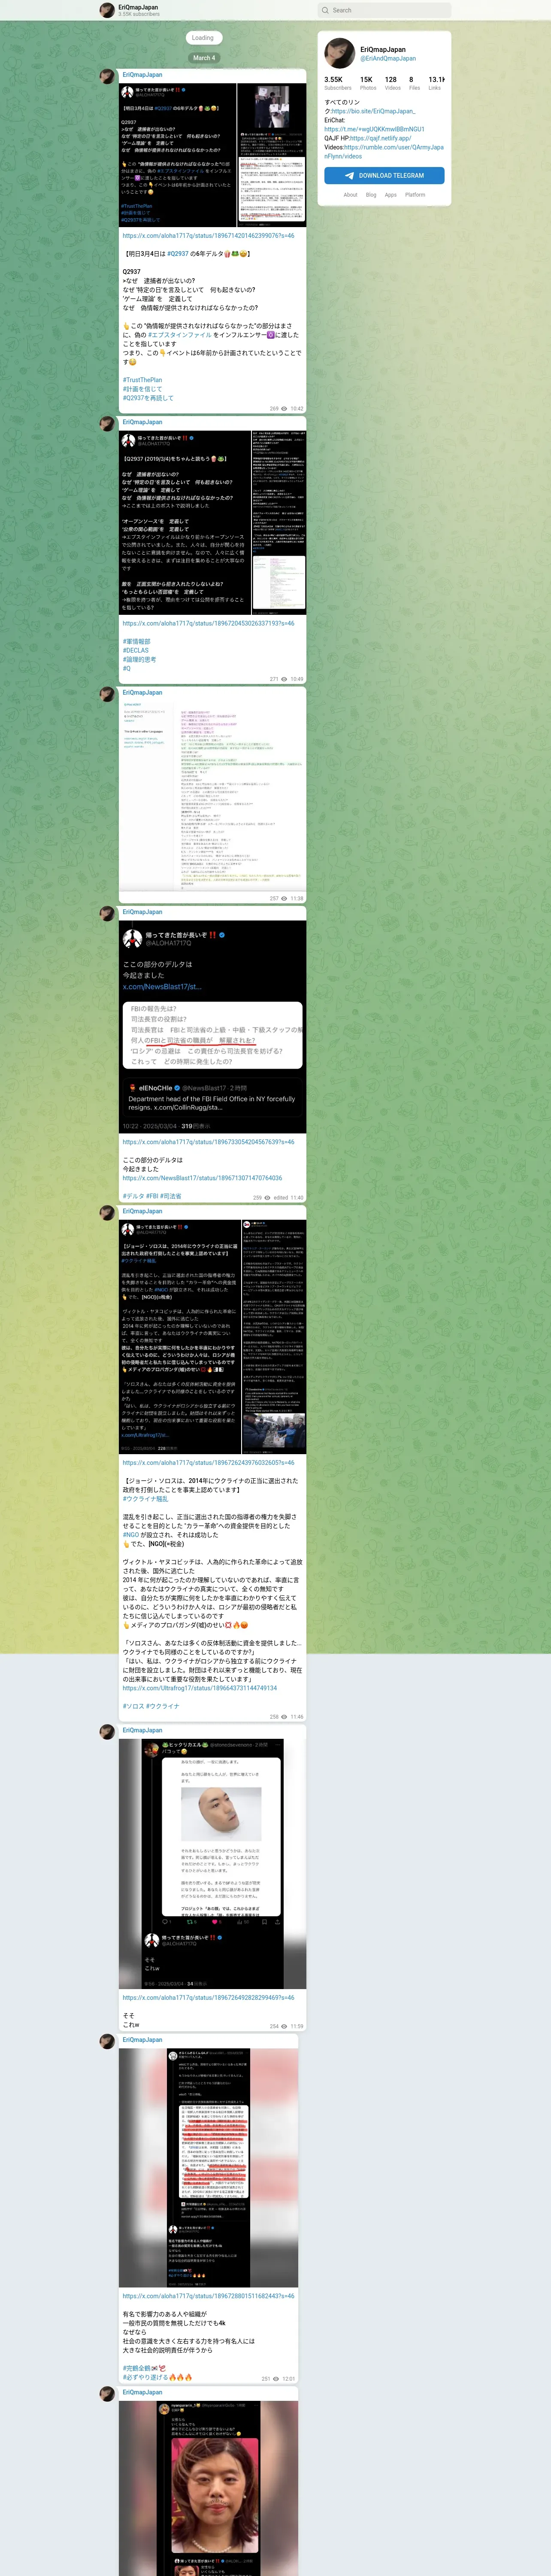Click the 10:49 post timestamp
551x2576 pixels.
pos(297,679)
